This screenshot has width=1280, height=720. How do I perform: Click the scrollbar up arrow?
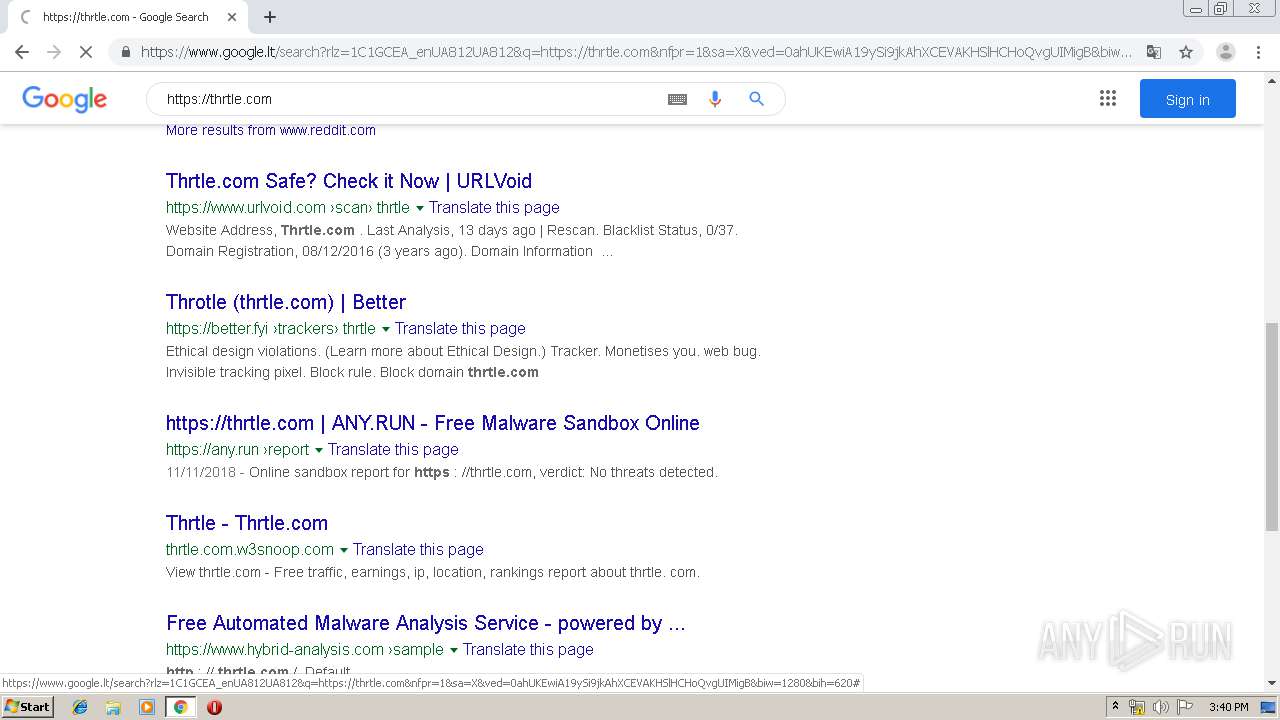pos(1272,79)
